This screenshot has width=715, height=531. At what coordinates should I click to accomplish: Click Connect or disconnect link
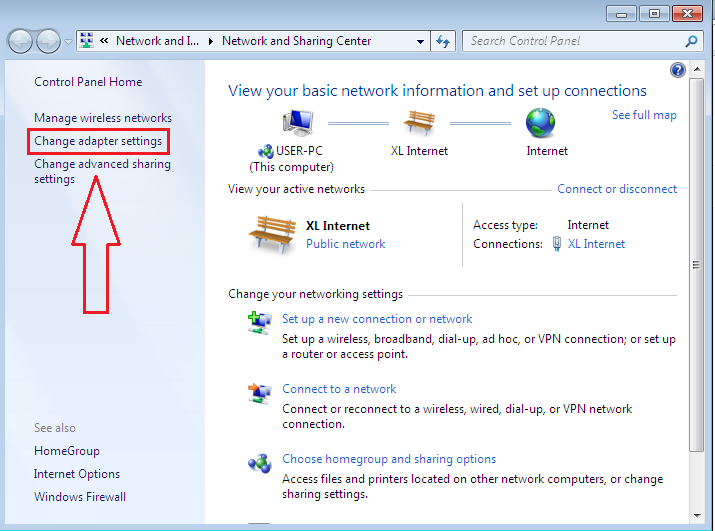[x=617, y=189]
